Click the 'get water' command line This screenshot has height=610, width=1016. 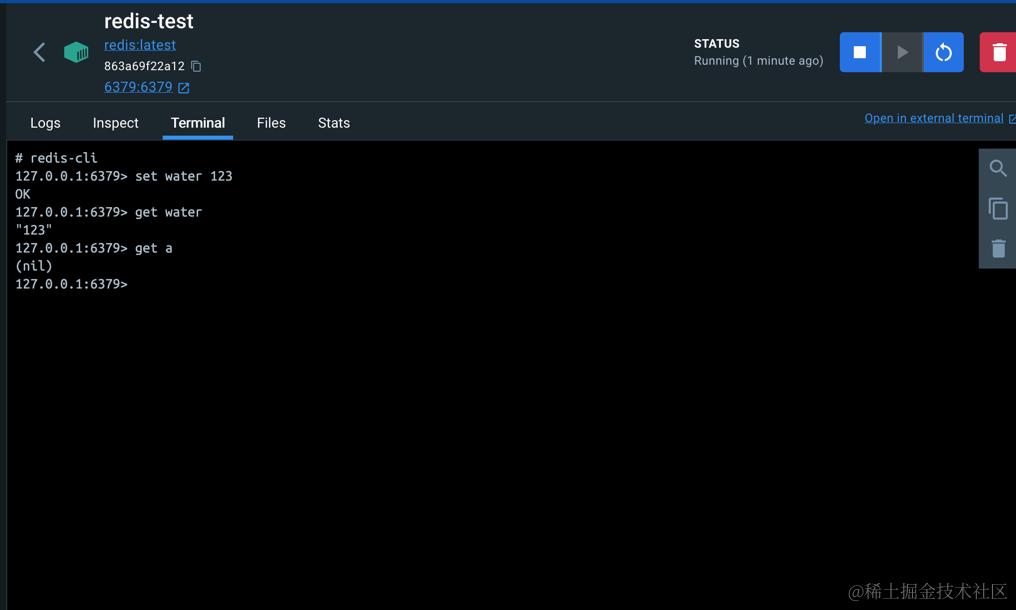coord(108,212)
